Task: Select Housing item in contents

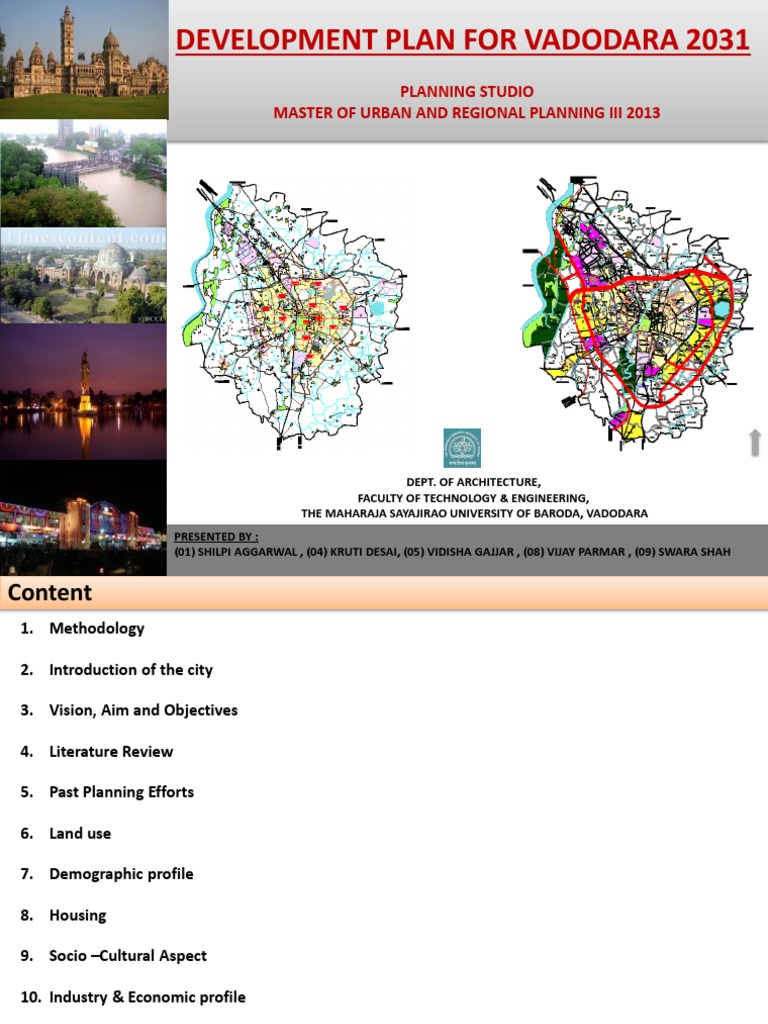Action: tap(78, 916)
